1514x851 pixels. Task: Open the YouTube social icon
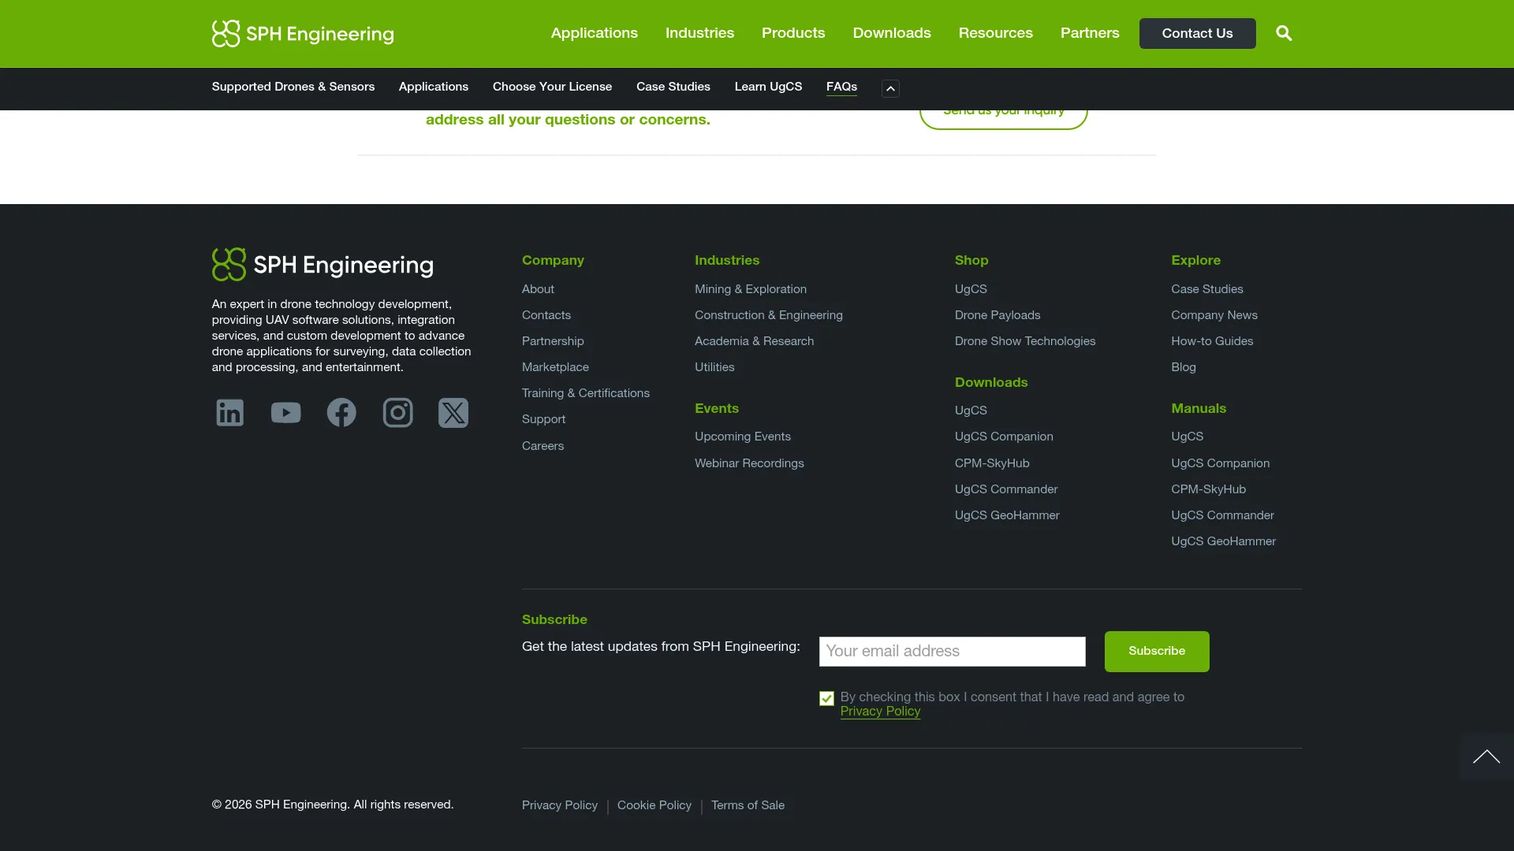tap(286, 413)
